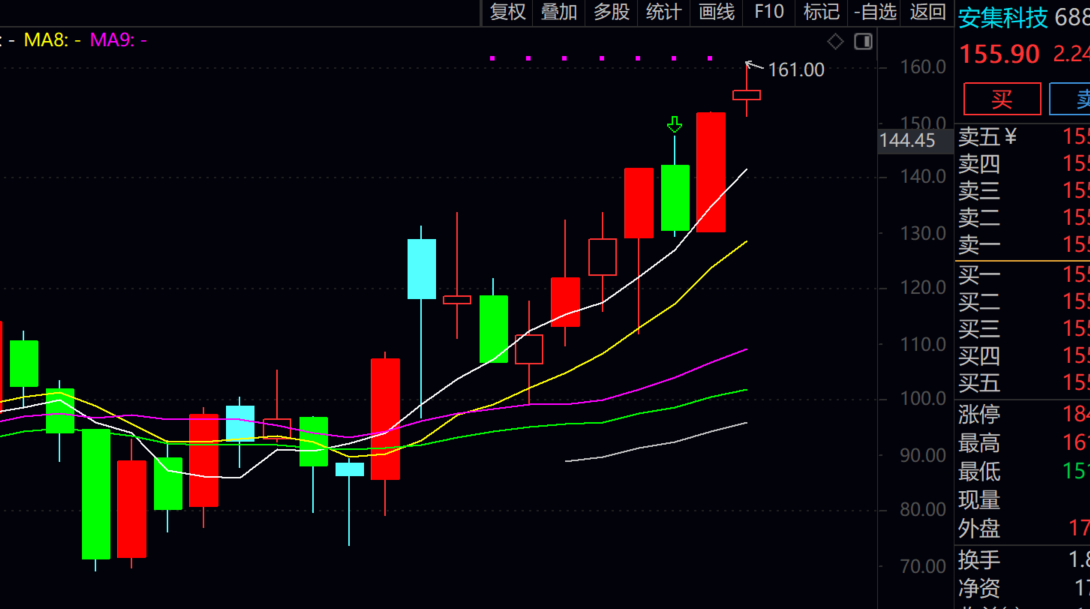Click the green down-arrow signal marker
1090x609 pixels.
click(x=674, y=124)
